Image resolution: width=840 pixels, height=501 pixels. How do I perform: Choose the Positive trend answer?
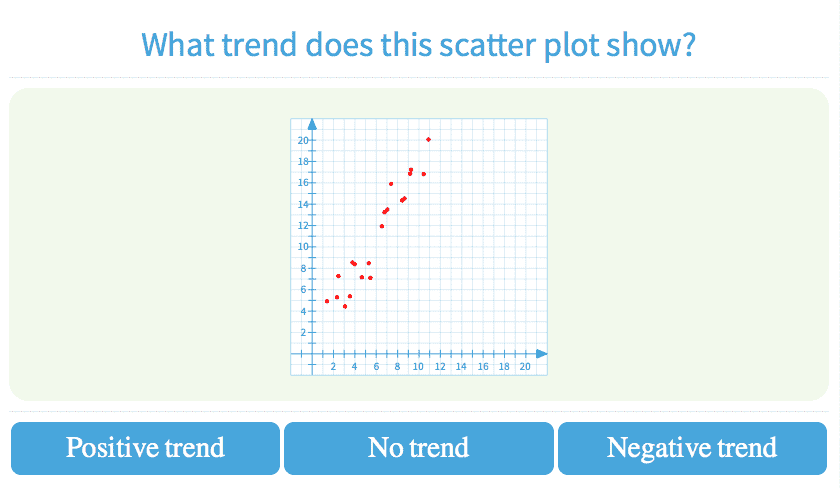(x=145, y=448)
